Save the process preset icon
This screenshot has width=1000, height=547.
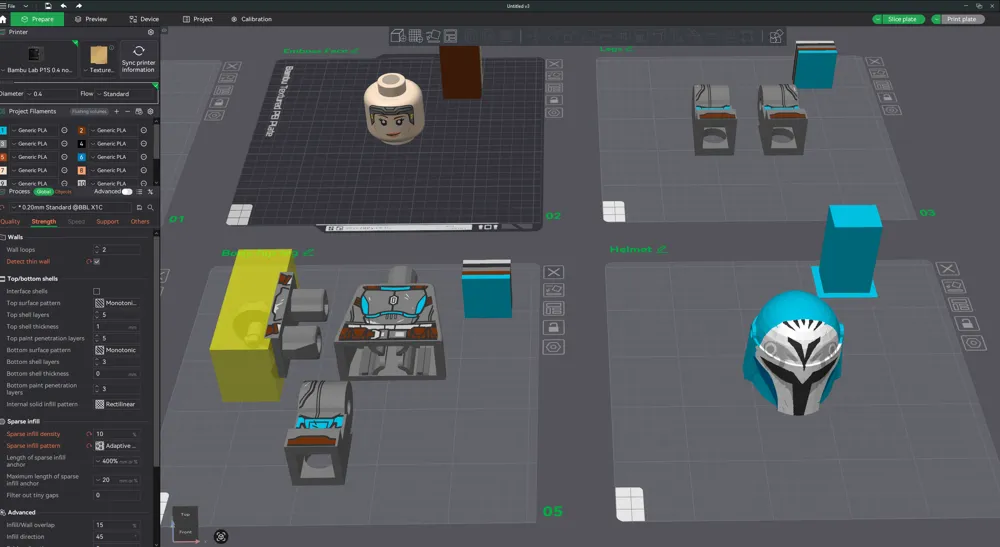(x=139, y=207)
